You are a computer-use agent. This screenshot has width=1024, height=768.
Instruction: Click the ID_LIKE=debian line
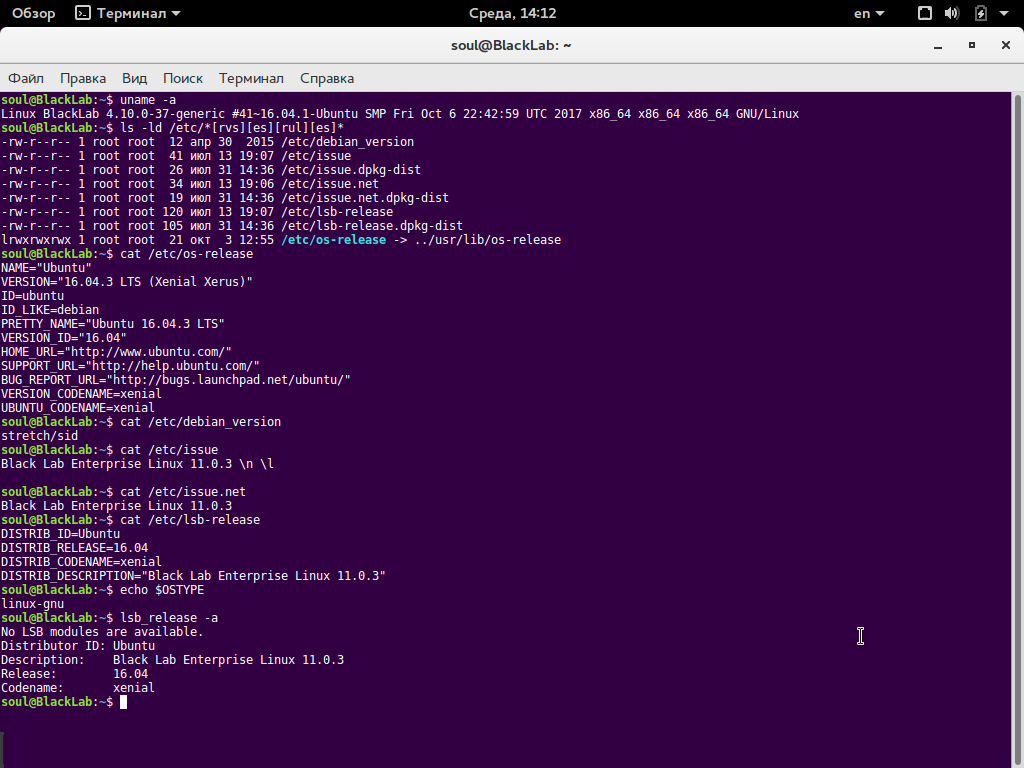(50, 310)
